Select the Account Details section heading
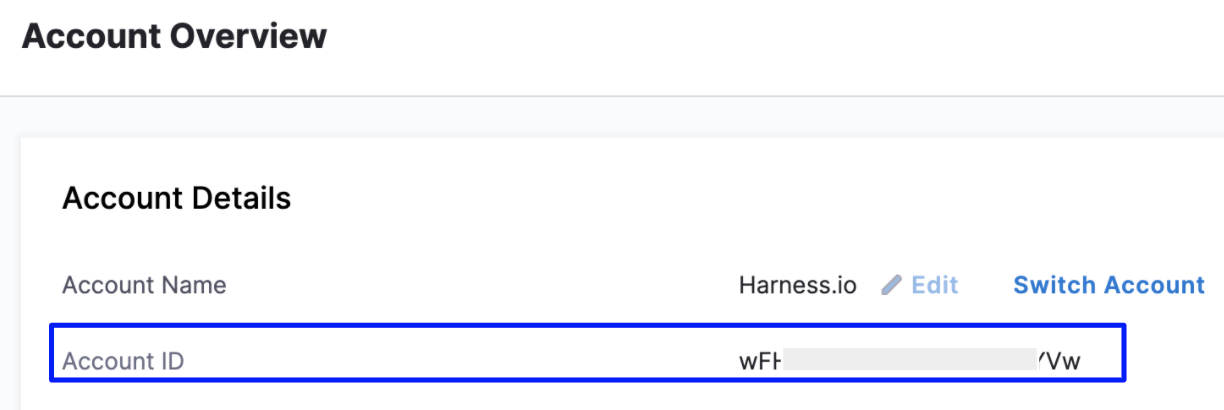Image resolution: width=1224 pixels, height=410 pixels. pos(176,199)
